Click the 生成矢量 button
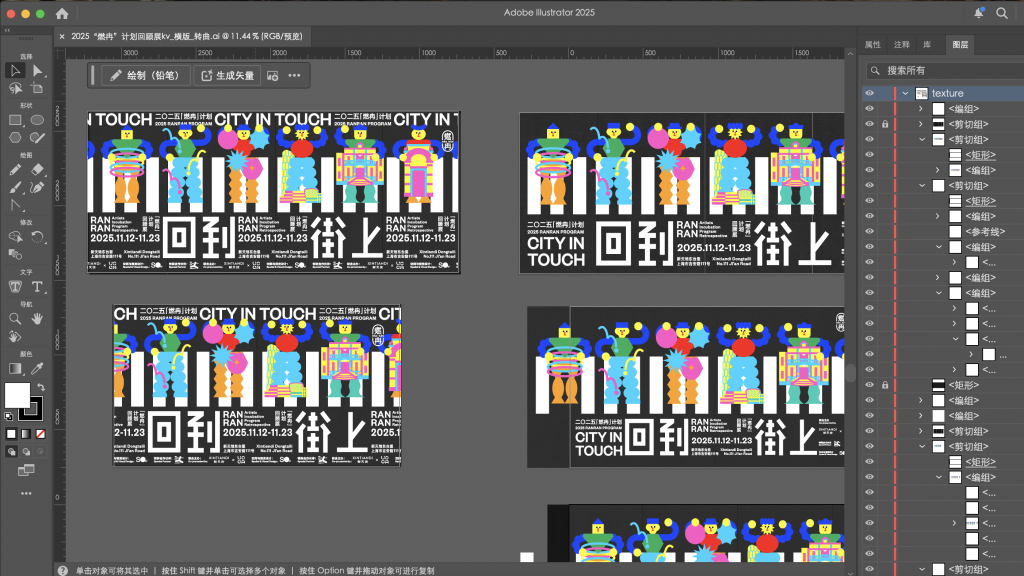The image size is (1024, 576). pyautogui.click(x=228, y=75)
